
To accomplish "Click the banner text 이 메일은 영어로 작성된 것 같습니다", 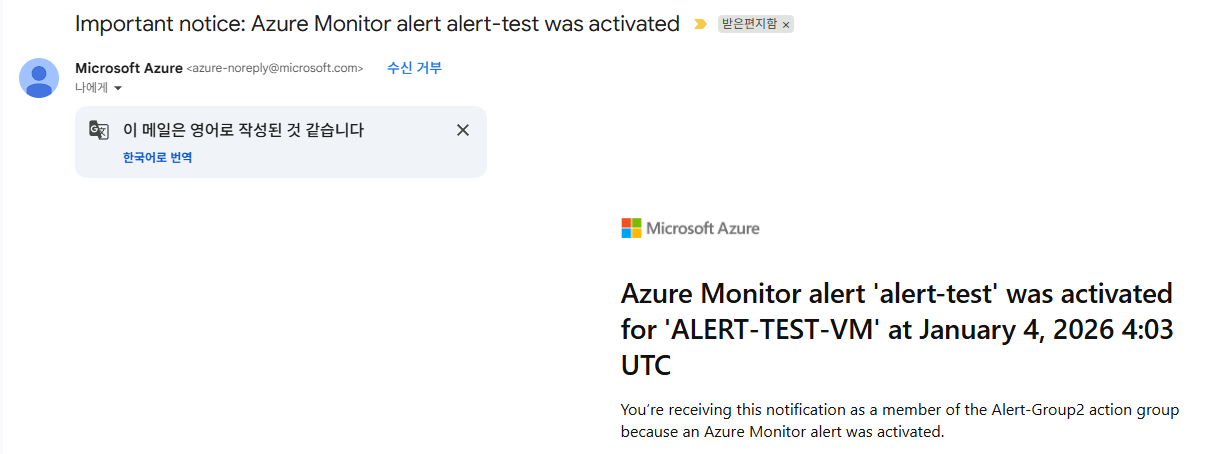I will coord(243,130).
